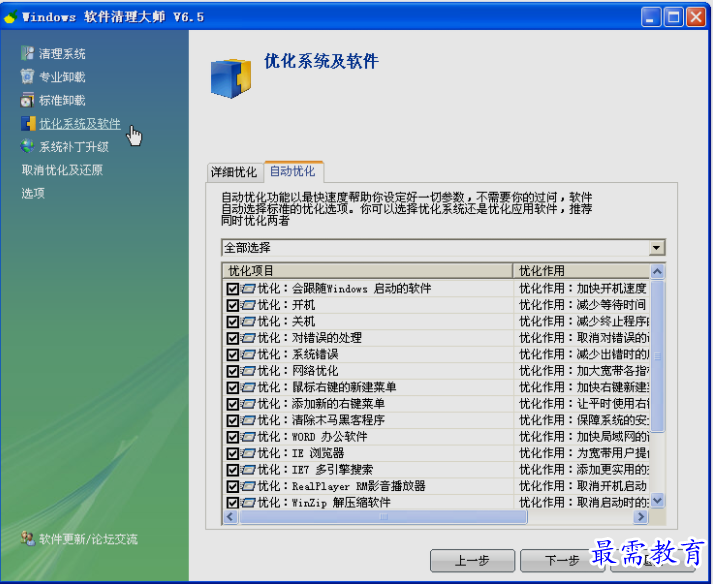713x584 pixels.
Task: Open 清理系统 in the sidebar
Action: click(62, 54)
